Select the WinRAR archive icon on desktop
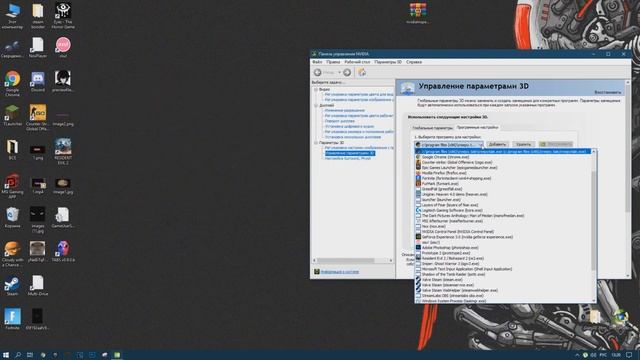 418,13
